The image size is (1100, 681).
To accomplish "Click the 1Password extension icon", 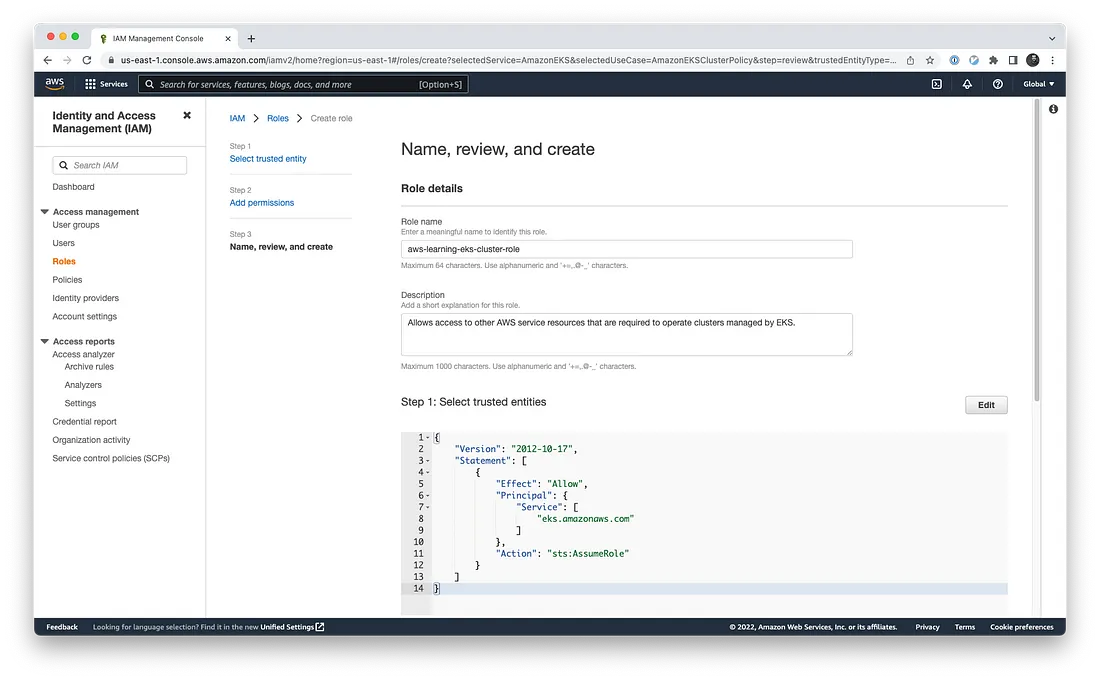I will point(954,60).
